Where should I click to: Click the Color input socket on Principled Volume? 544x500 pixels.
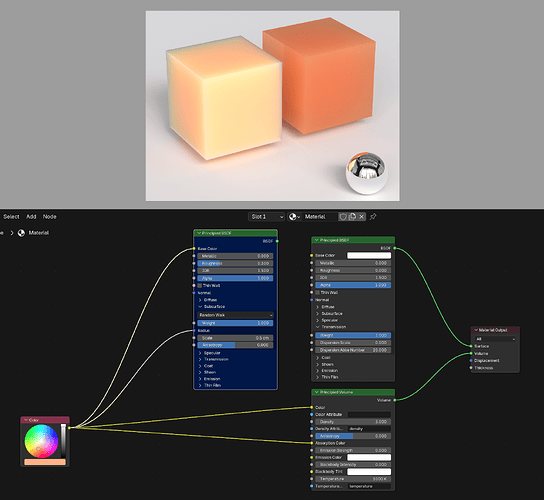click(x=312, y=407)
